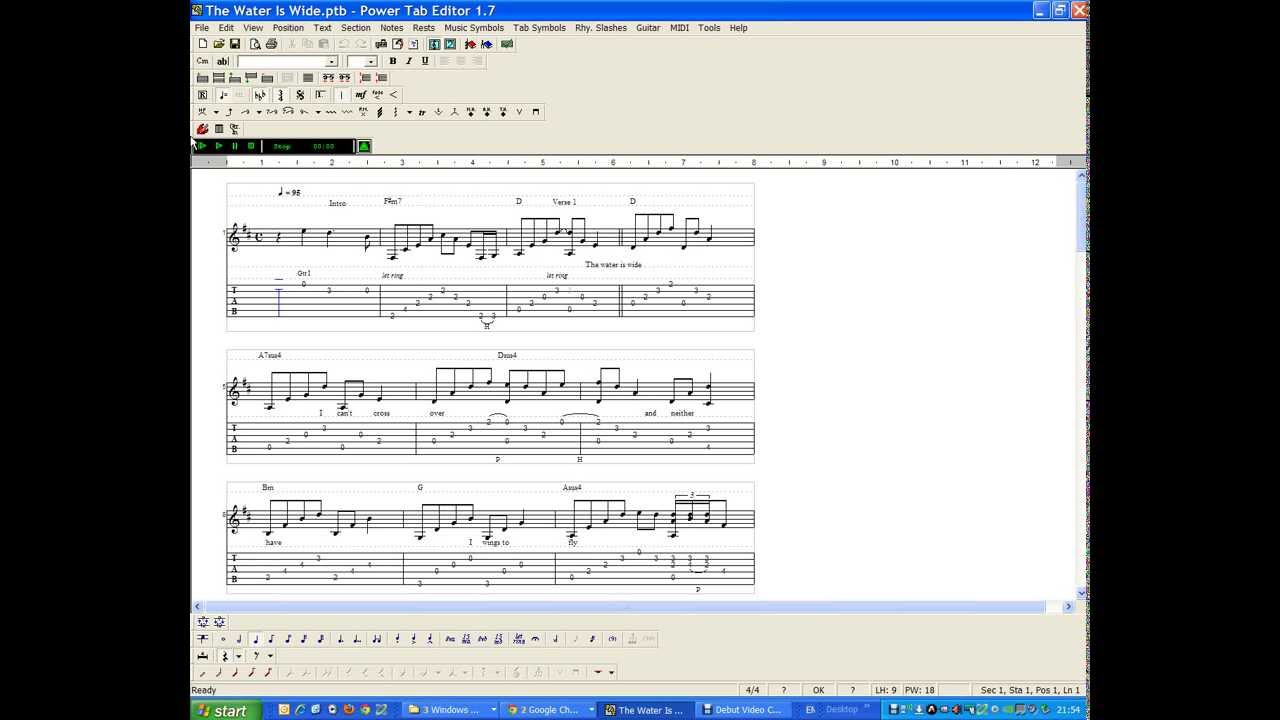Click the Open folder toolbar icon
Screen dimensions: 1280x720
coord(219,44)
